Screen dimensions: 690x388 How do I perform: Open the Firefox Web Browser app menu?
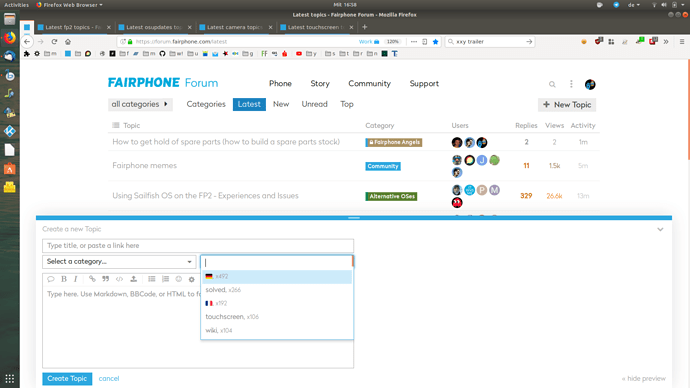click(70, 5)
